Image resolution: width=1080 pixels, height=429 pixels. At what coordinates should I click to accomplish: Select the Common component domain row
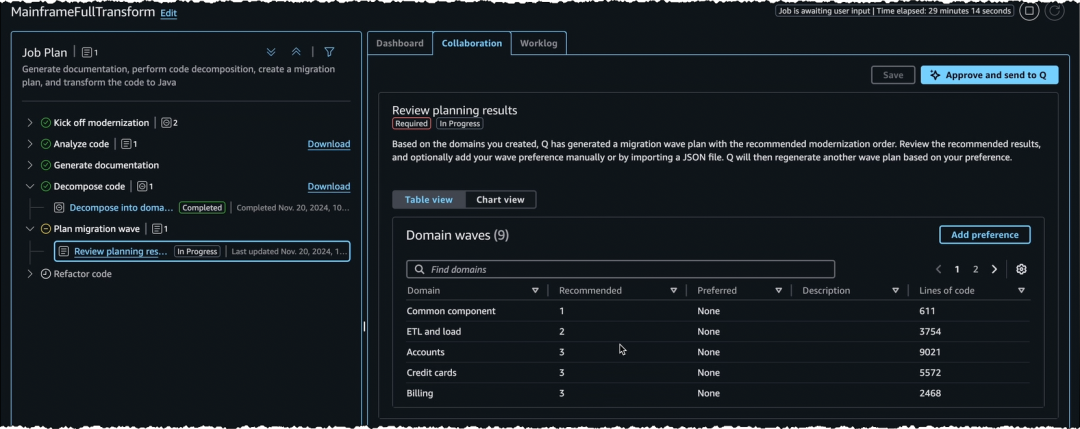coord(718,311)
